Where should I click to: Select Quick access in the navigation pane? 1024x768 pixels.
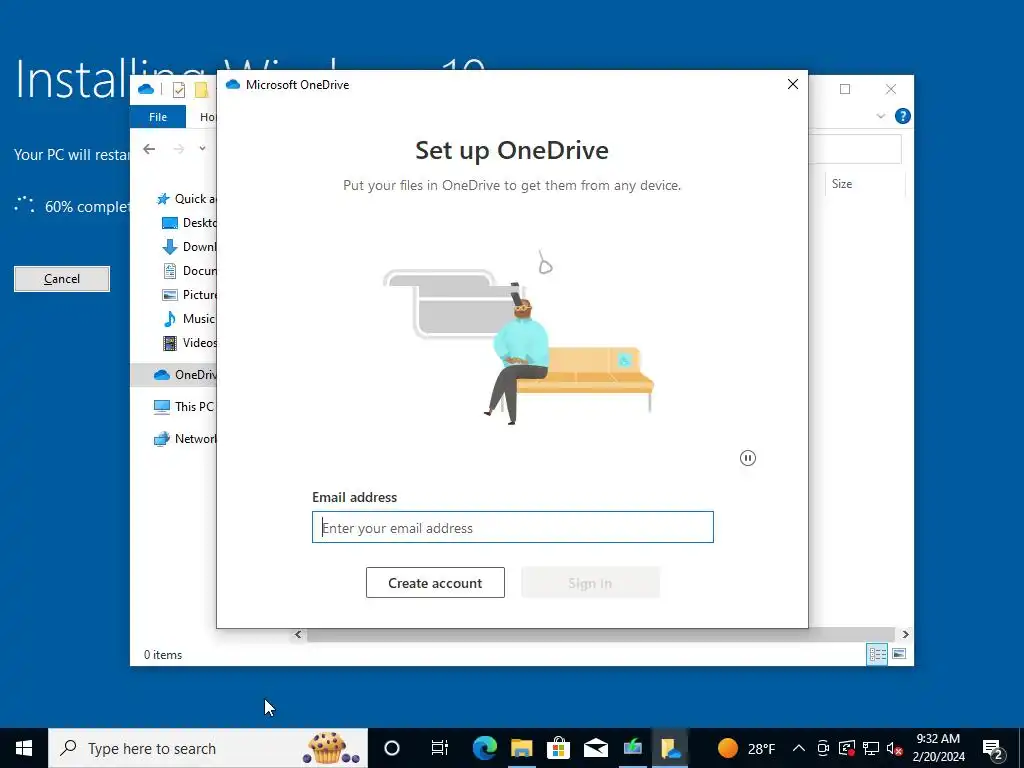(186, 199)
